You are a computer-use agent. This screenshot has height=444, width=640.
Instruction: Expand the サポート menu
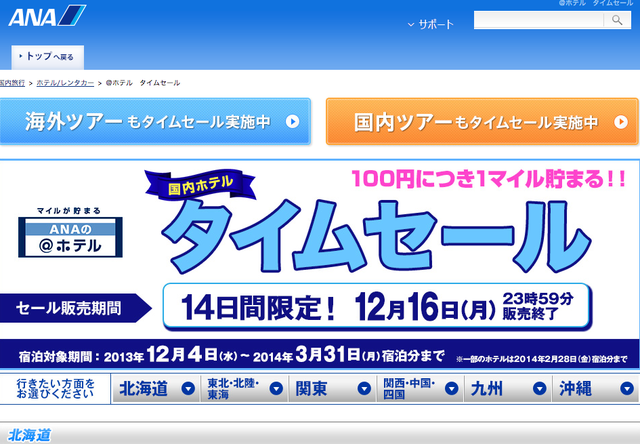(431, 24)
